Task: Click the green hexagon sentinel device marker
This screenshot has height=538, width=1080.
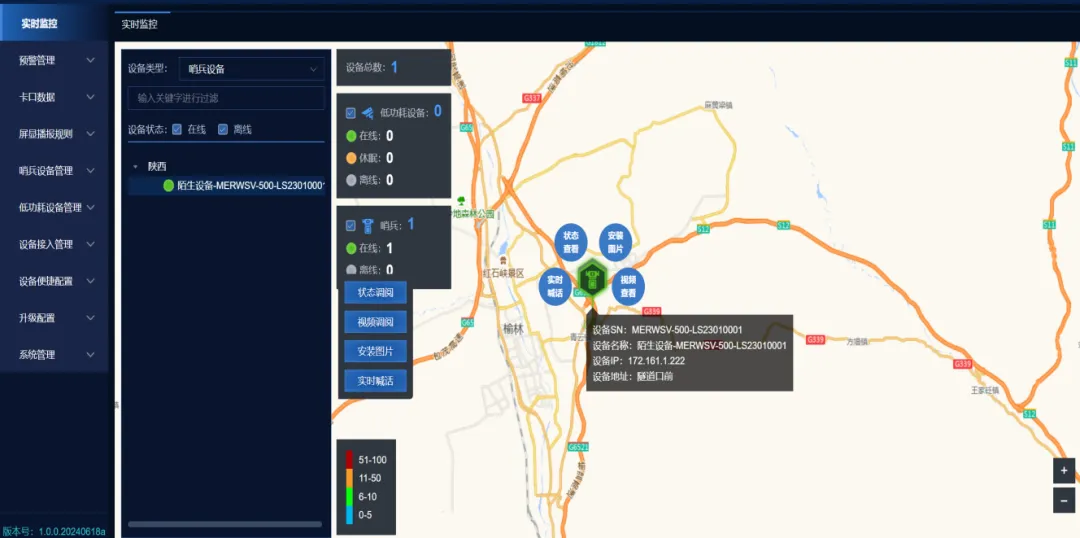Action: [592, 278]
